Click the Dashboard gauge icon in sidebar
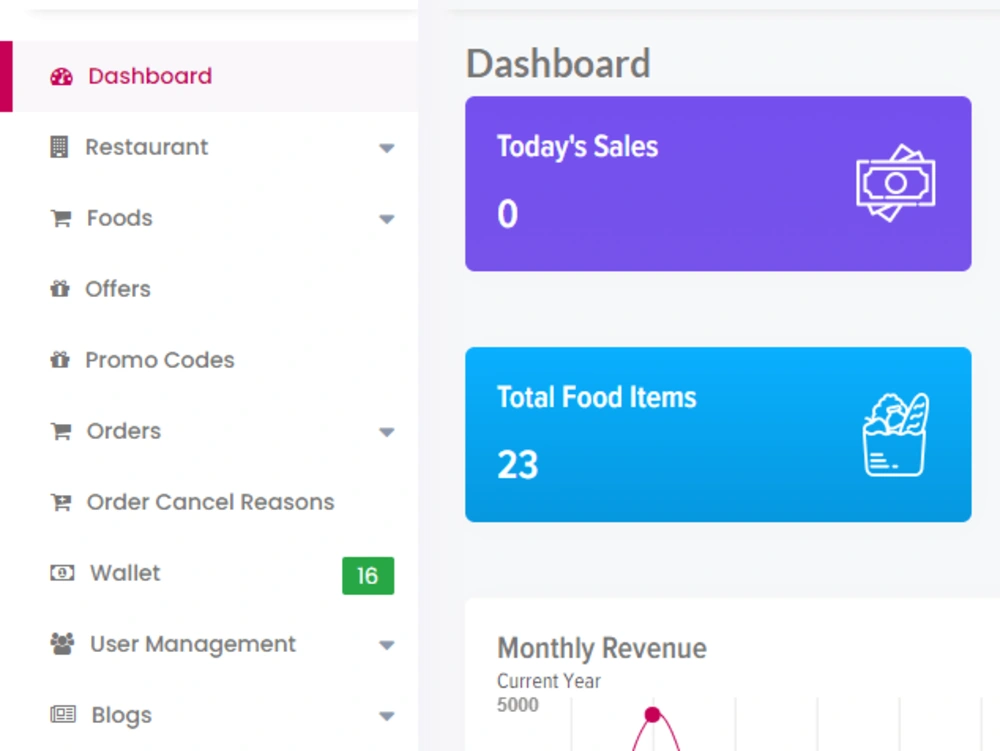Image resolution: width=1000 pixels, height=751 pixels. tap(61, 77)
